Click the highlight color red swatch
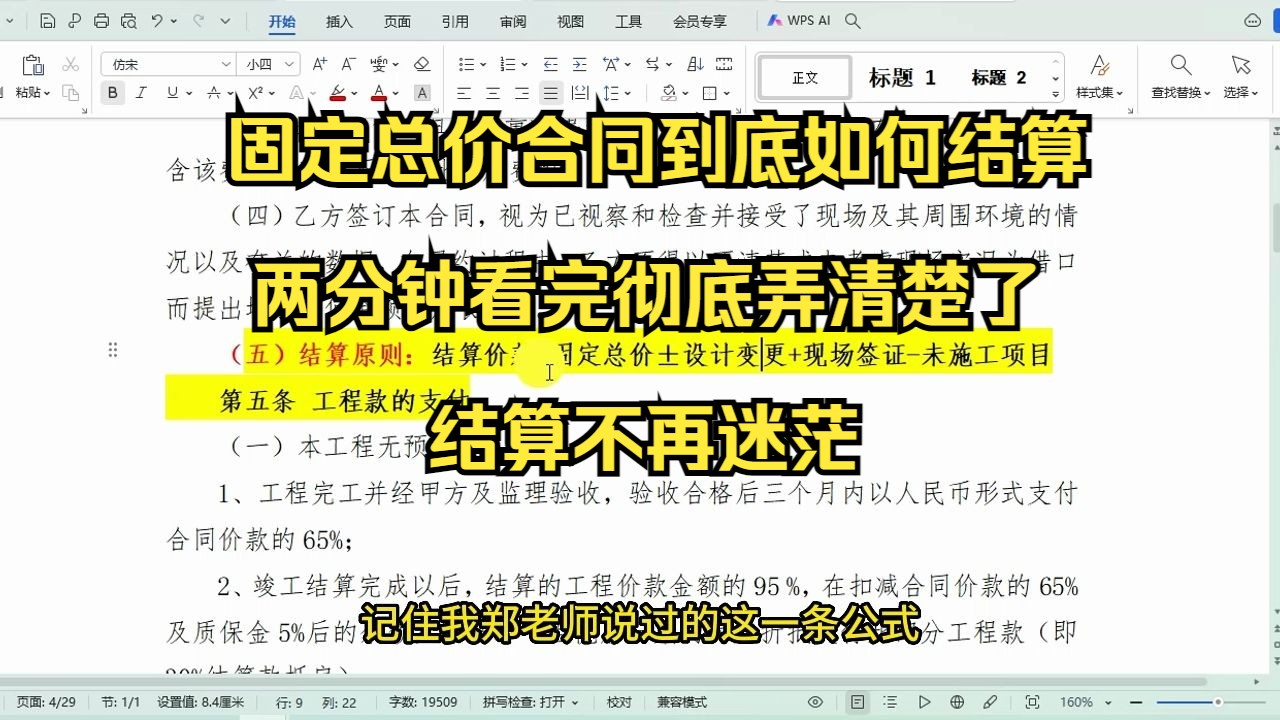 tap(337, 93)
